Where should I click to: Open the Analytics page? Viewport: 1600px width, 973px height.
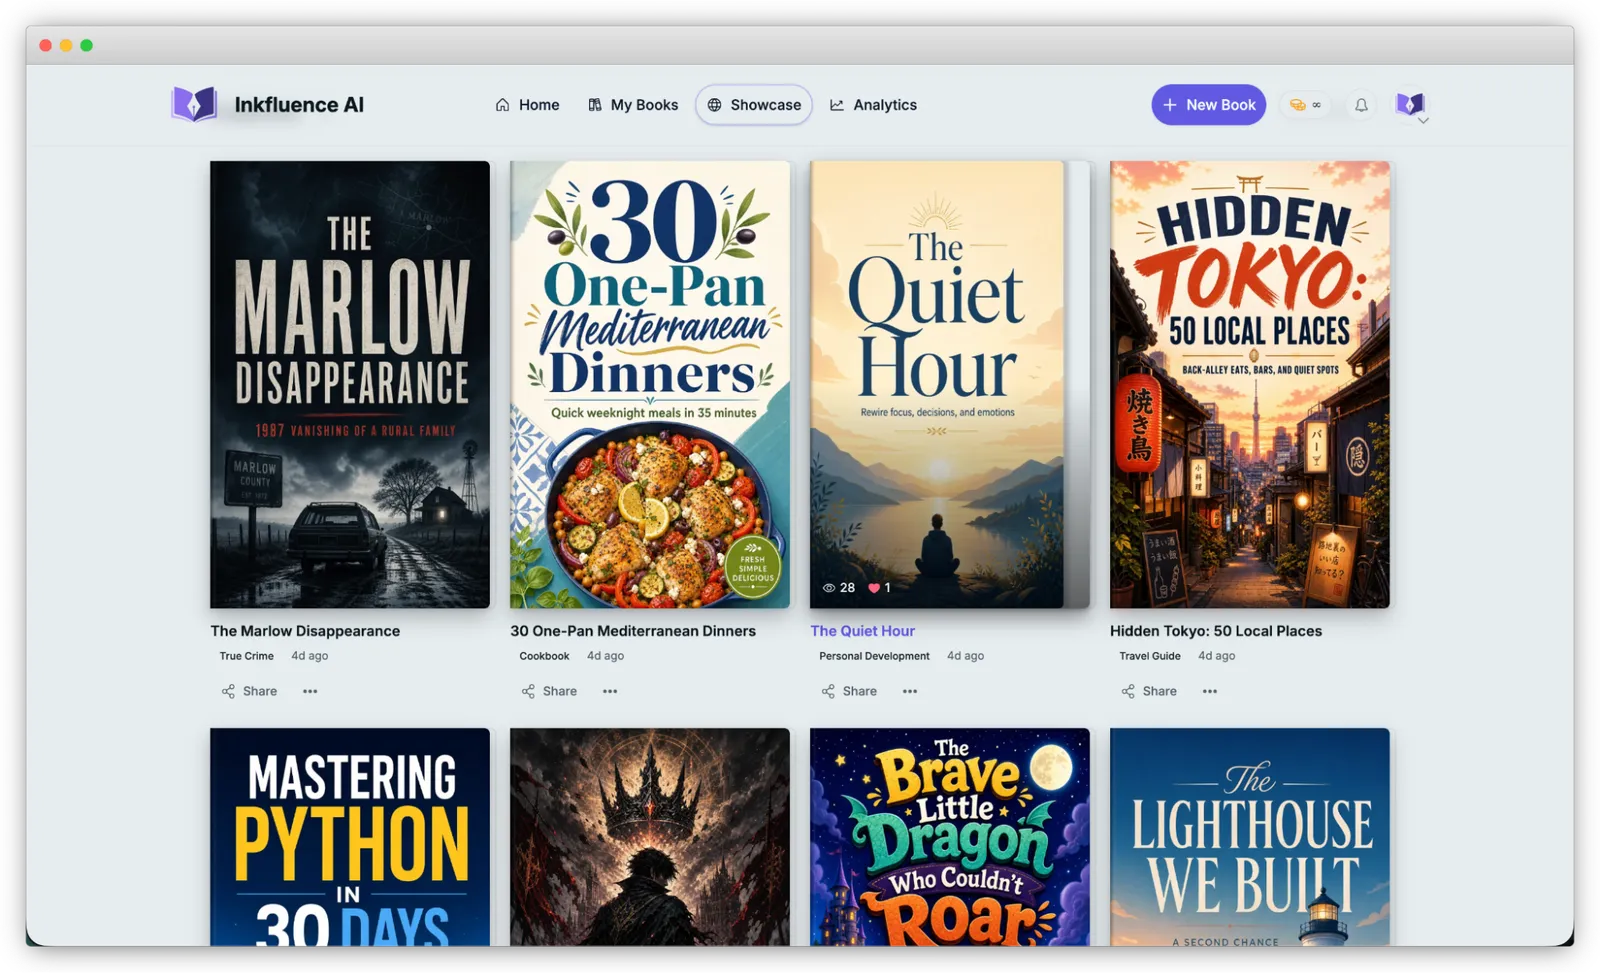click(873, 105)
